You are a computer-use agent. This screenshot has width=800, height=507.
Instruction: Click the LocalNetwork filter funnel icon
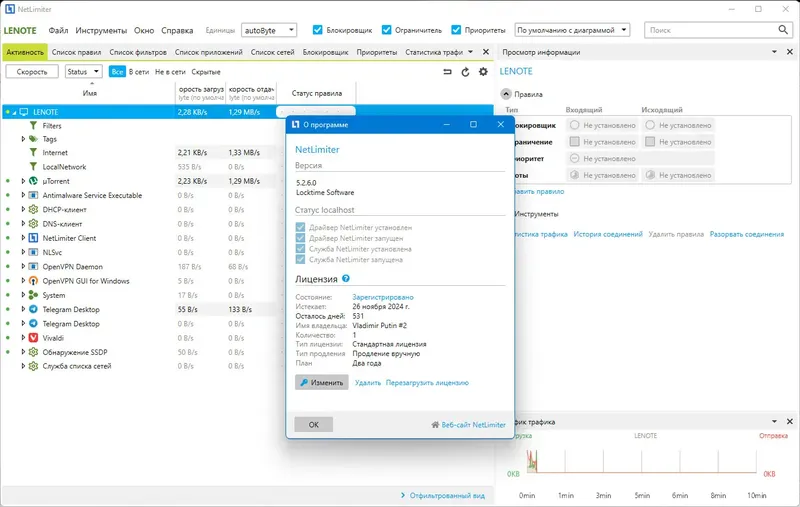33,167
